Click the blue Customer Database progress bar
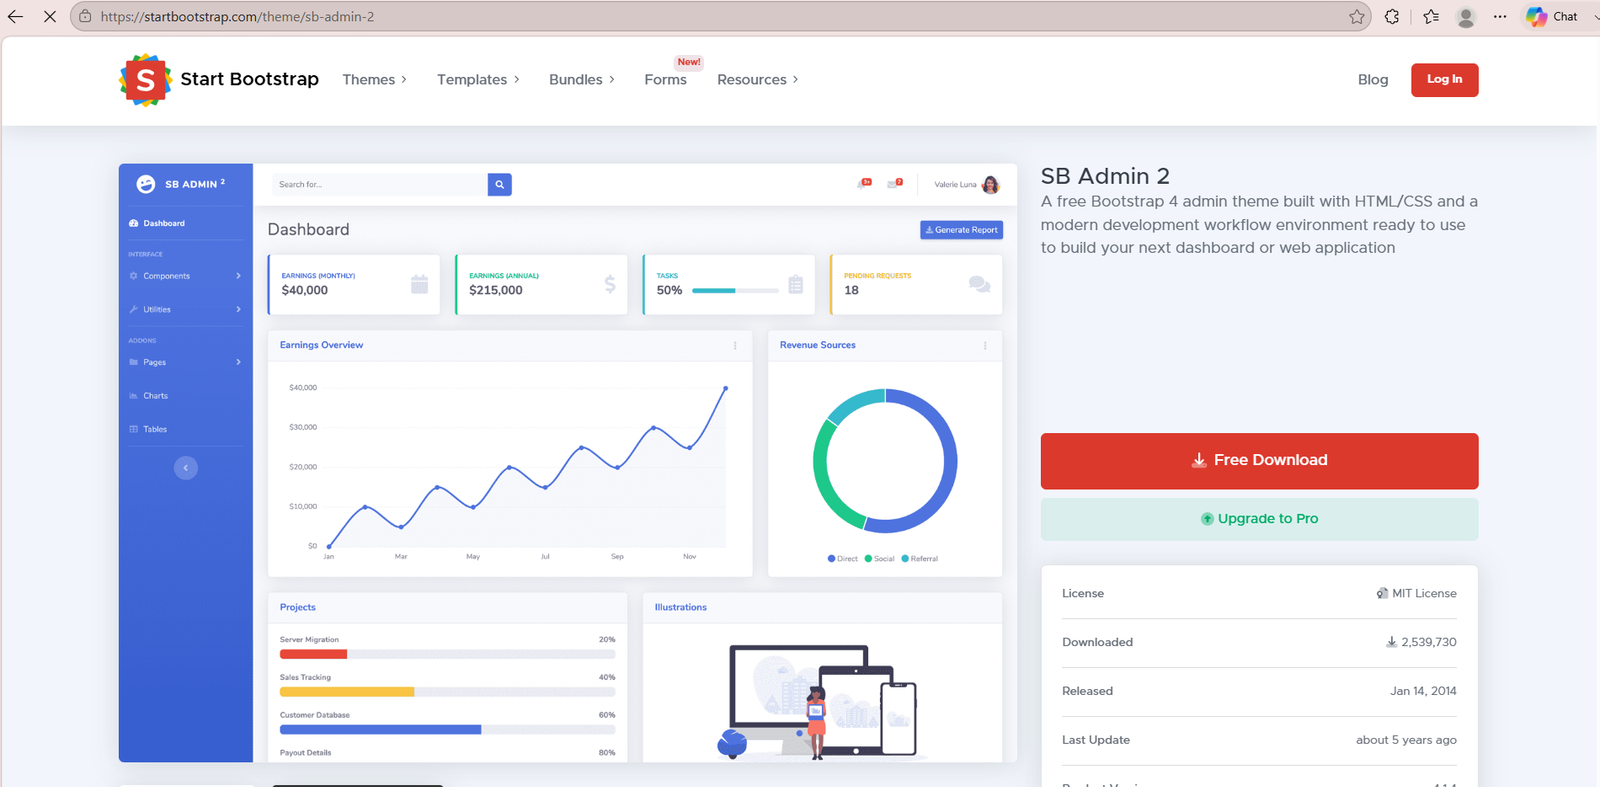 [380, 730]
